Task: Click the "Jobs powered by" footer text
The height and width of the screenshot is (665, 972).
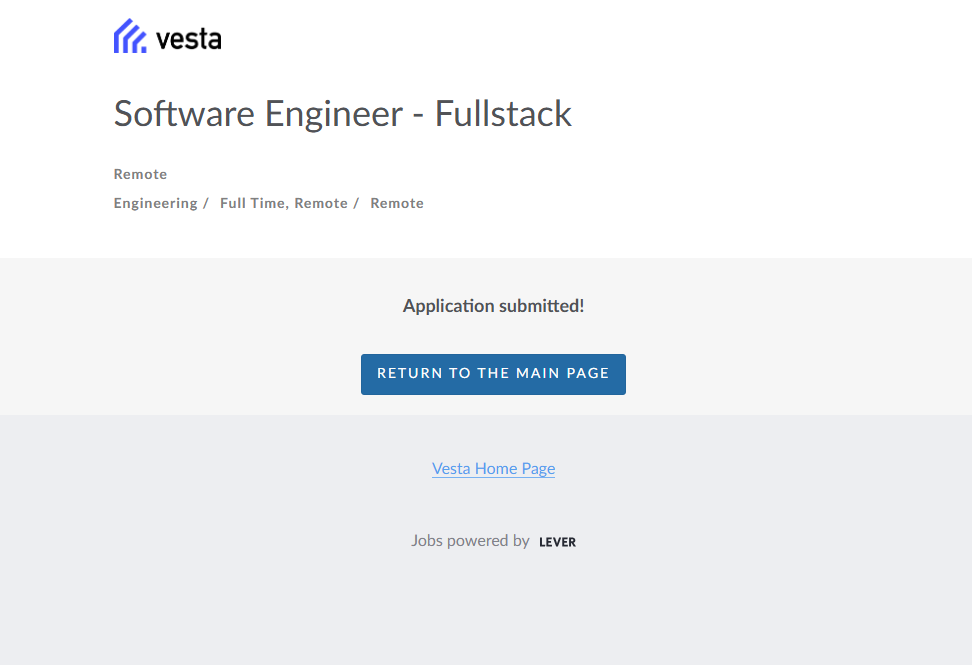Action: (470, 541)
